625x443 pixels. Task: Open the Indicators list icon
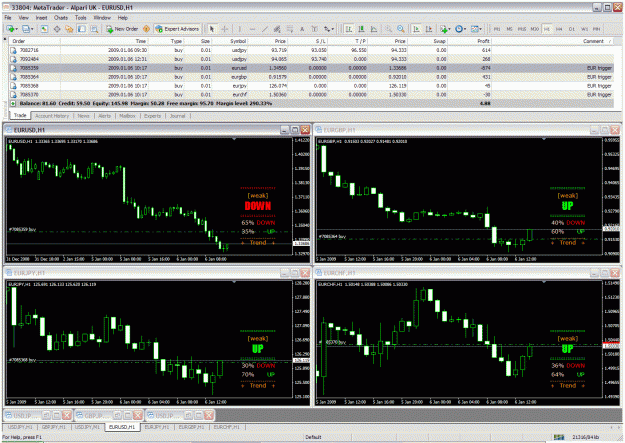[444, 29]
